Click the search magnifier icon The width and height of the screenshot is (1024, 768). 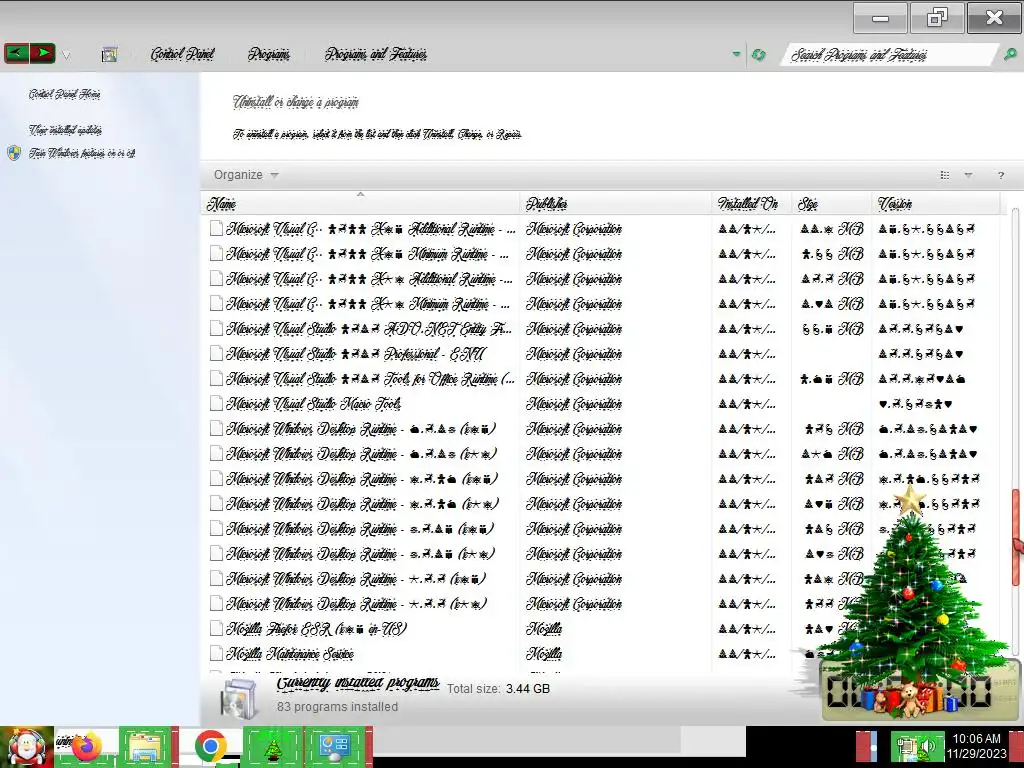click(x=1010, y=54)
